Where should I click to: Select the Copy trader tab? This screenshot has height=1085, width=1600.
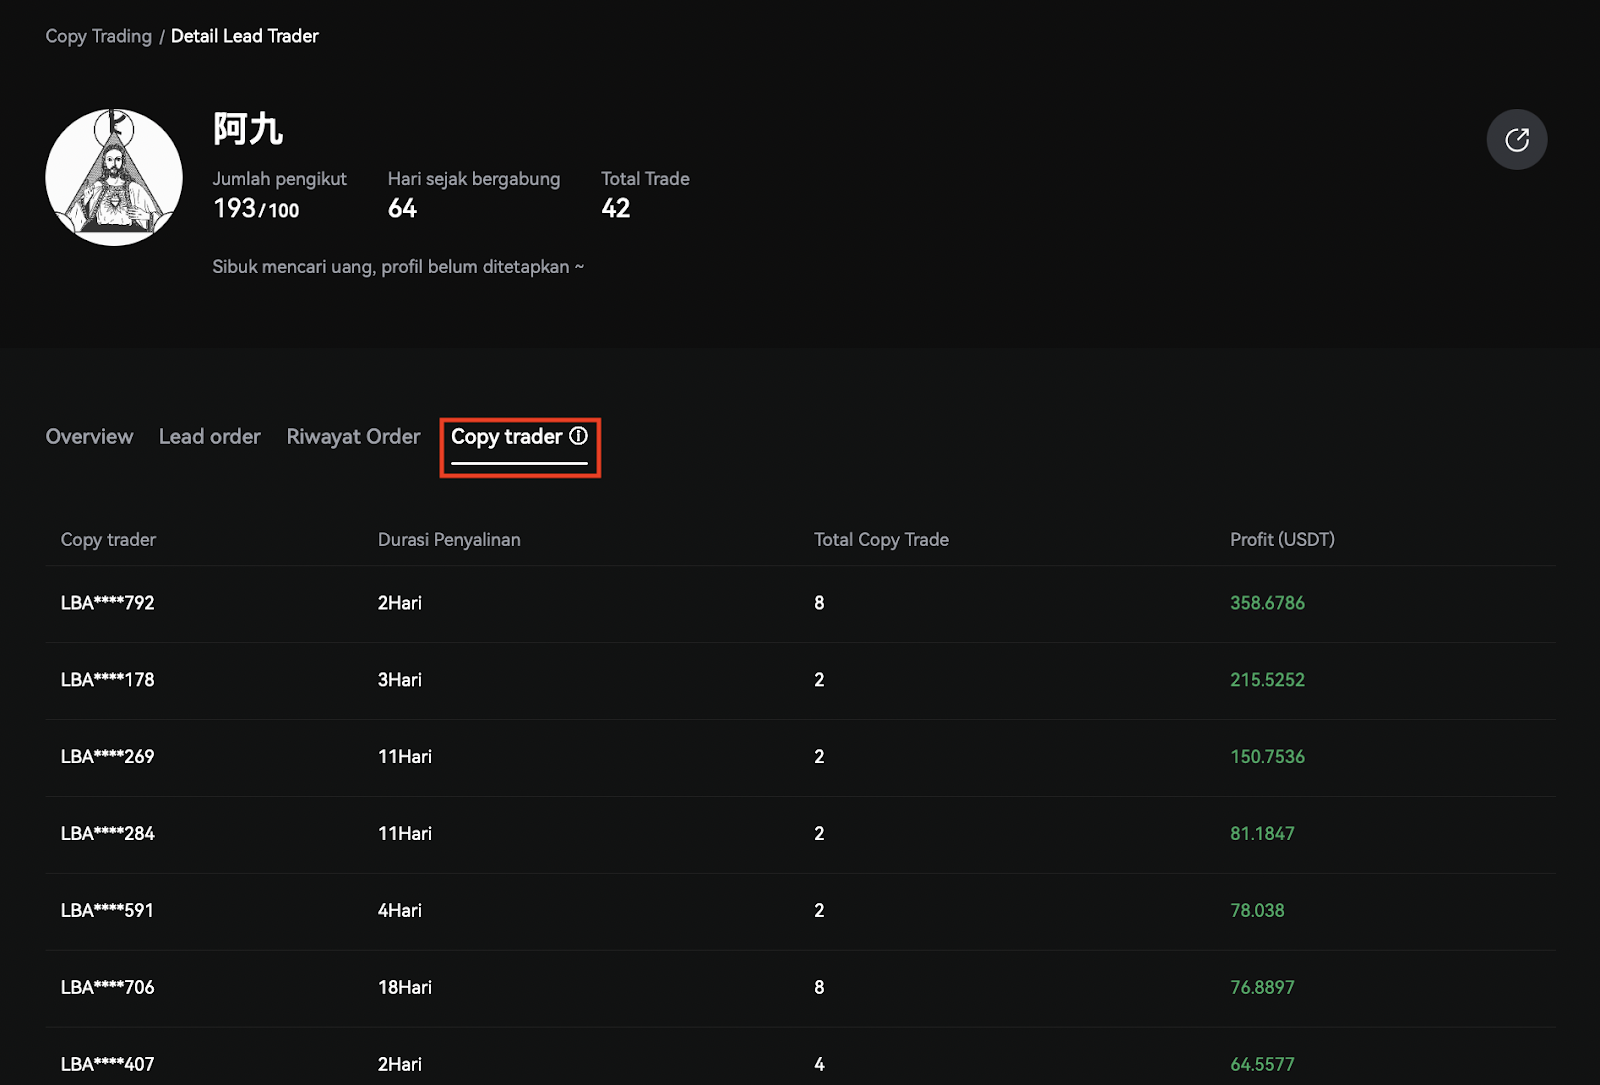point(506,437)
